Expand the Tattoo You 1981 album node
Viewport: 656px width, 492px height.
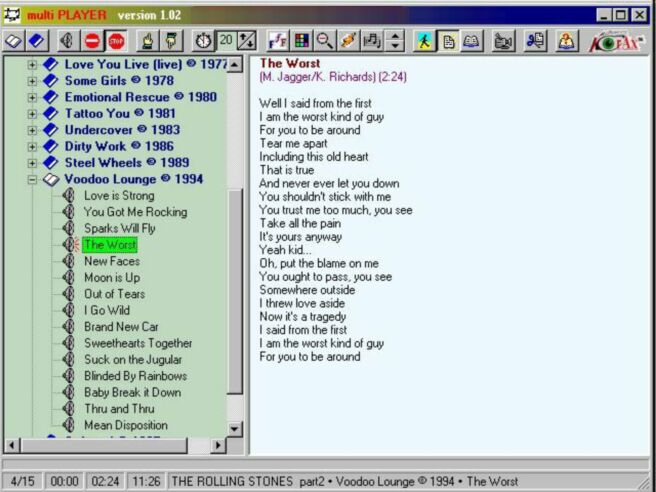[x=32, y=113]
